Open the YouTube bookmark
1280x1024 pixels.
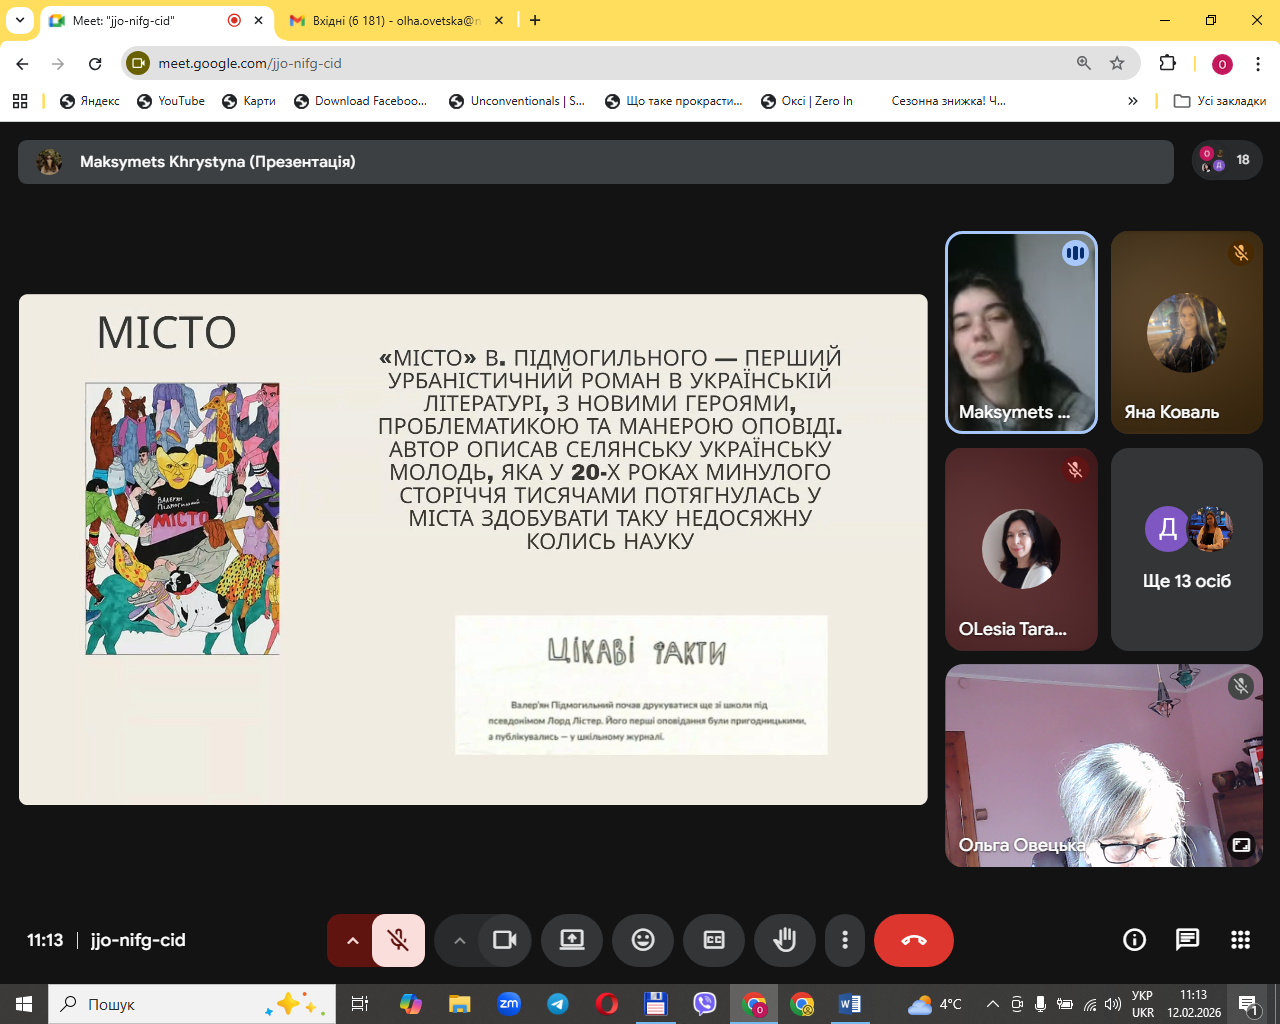171,101
